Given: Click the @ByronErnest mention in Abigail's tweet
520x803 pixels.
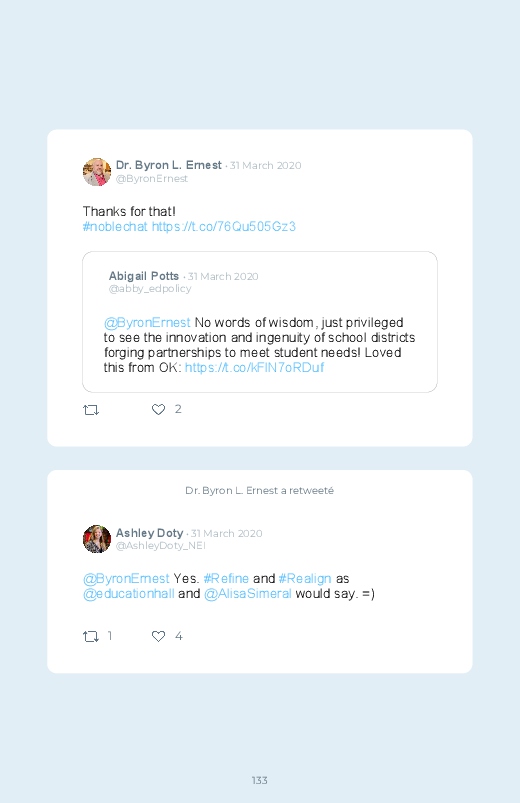Looking at the screenshot, I should click(x=147, y=323).
